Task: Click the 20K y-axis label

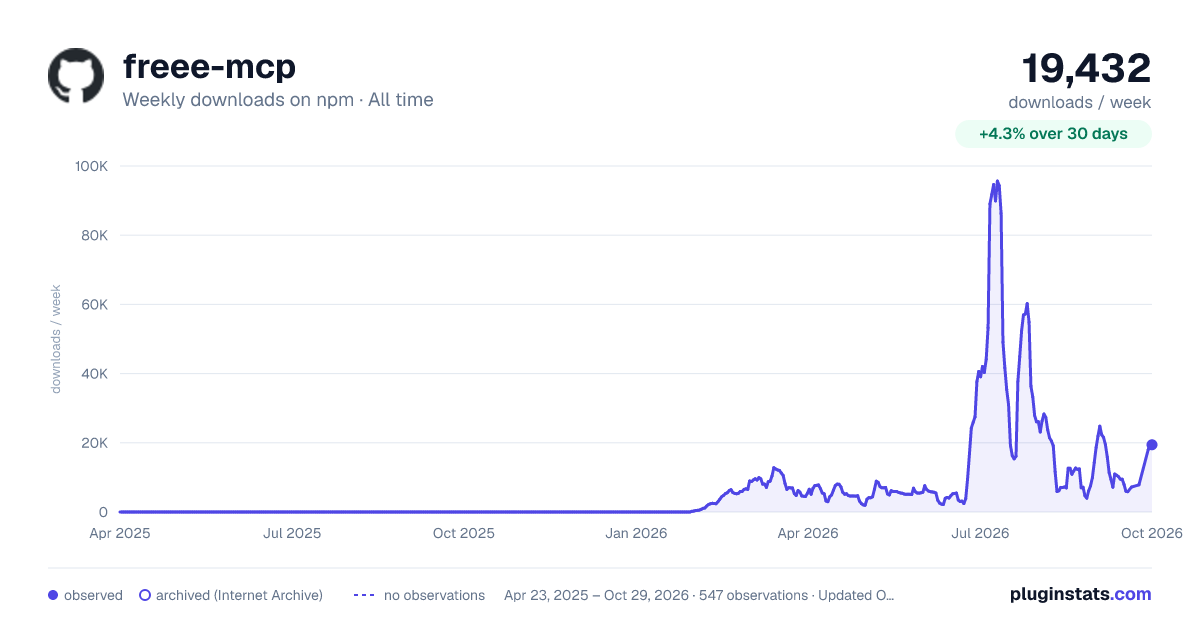Action: pos(95,443)
